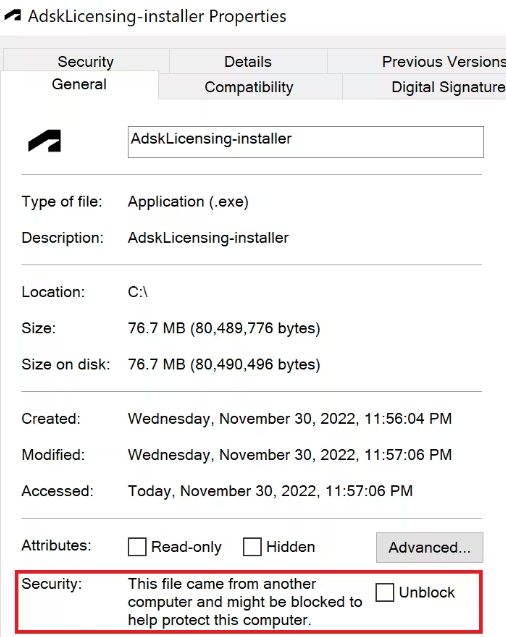Image resolution: width=506 pixels, height=637 pixels.
Task: Click the 'Accessed:' label
Action: (x=57, y=491)
